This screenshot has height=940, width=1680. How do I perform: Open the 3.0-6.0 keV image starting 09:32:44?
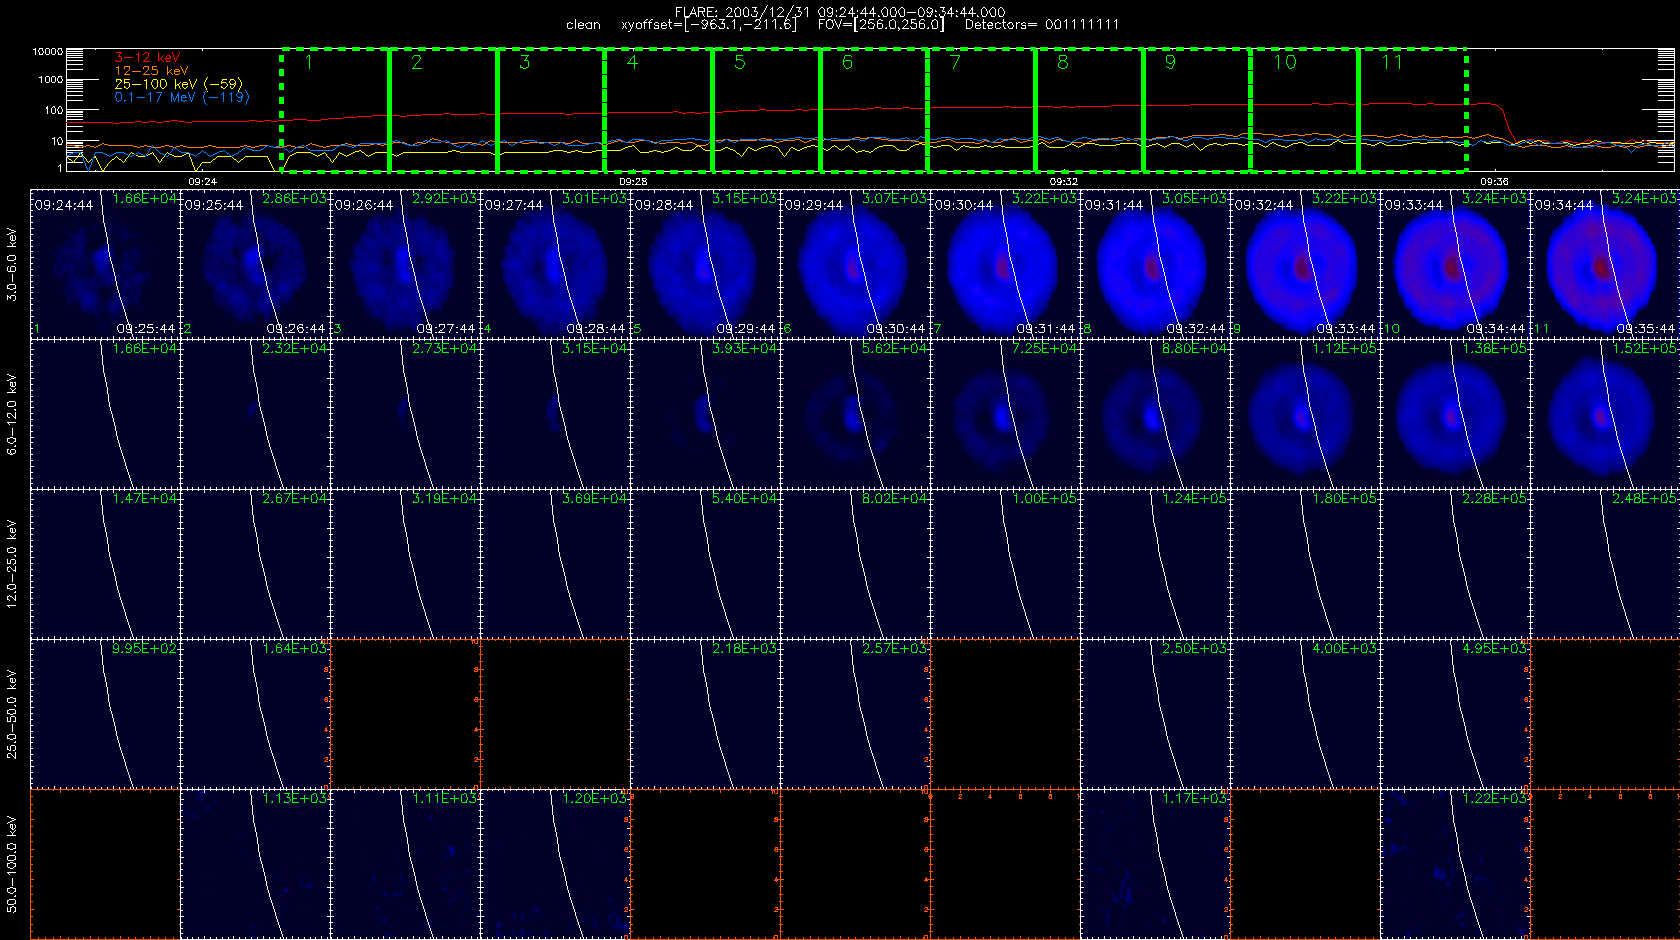pos(1305,264)
